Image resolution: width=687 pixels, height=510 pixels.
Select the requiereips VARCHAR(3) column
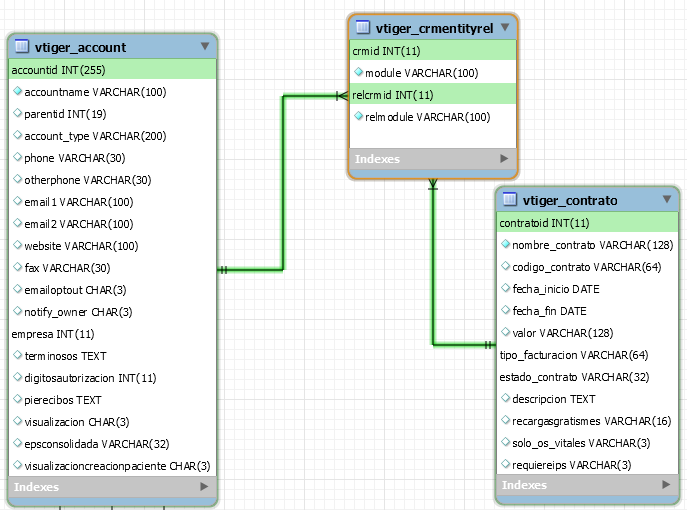(587, 465)
